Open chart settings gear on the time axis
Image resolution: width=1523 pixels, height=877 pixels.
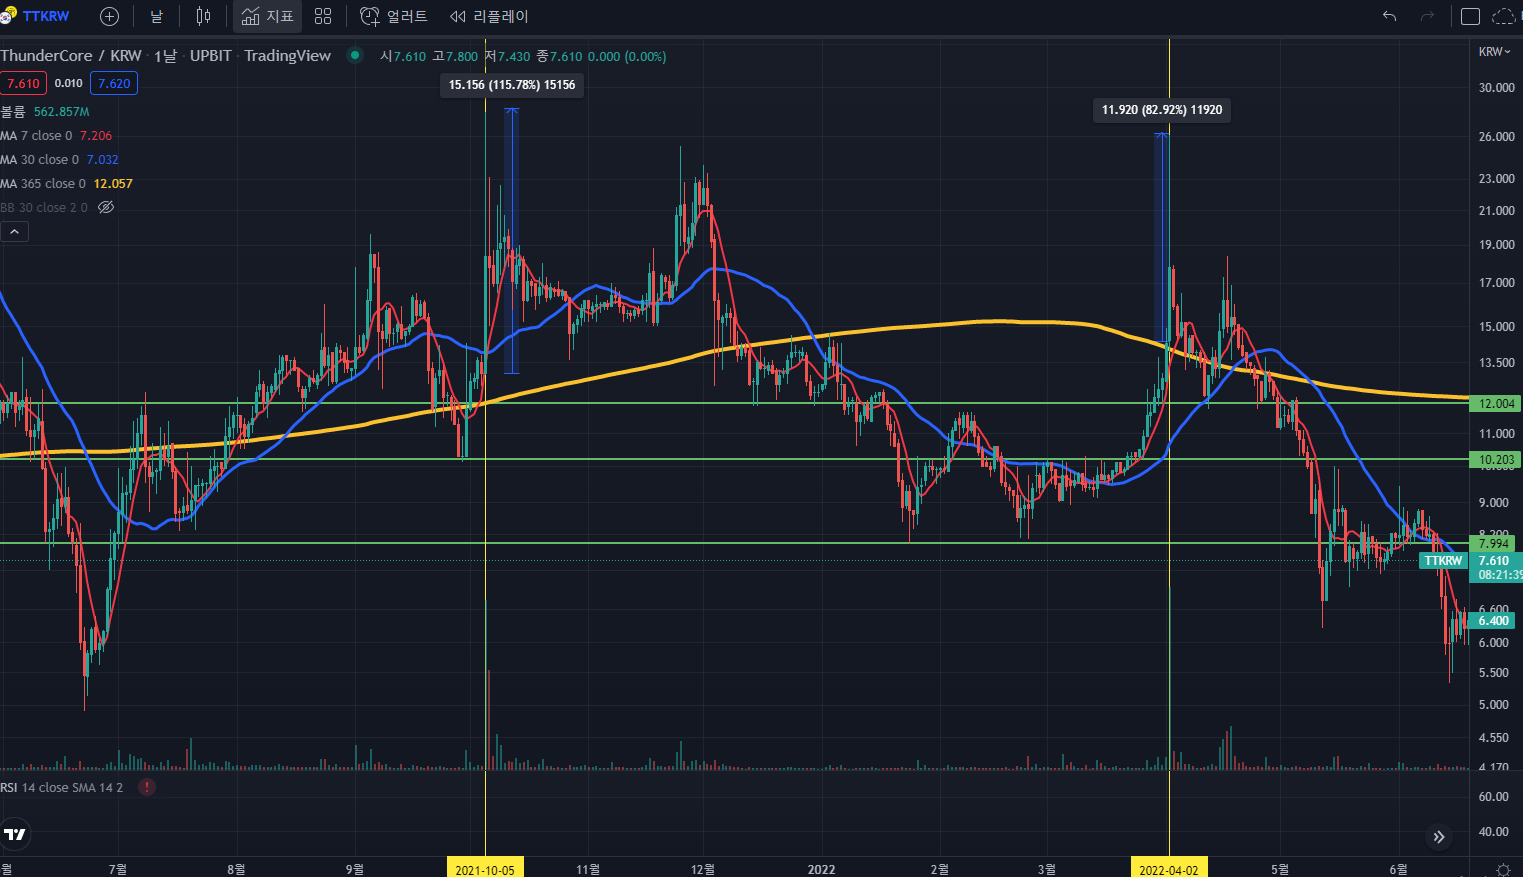pos(1503,869)
